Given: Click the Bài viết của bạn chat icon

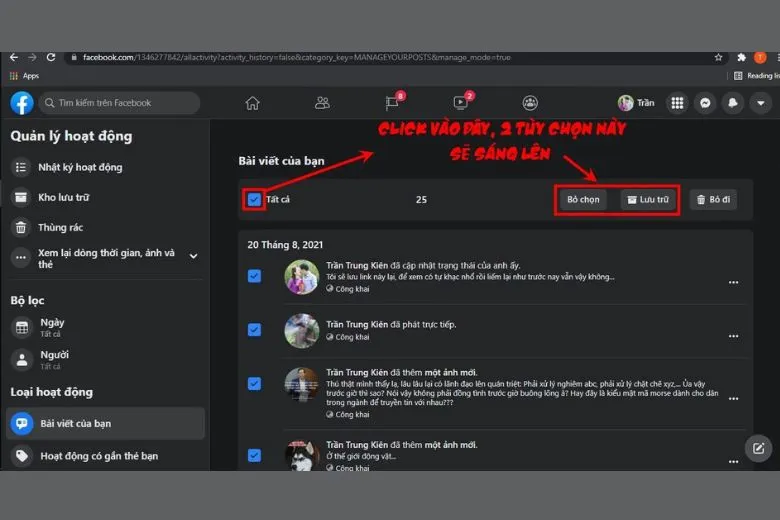Looking at the screenshot, I should coord(22,423).
